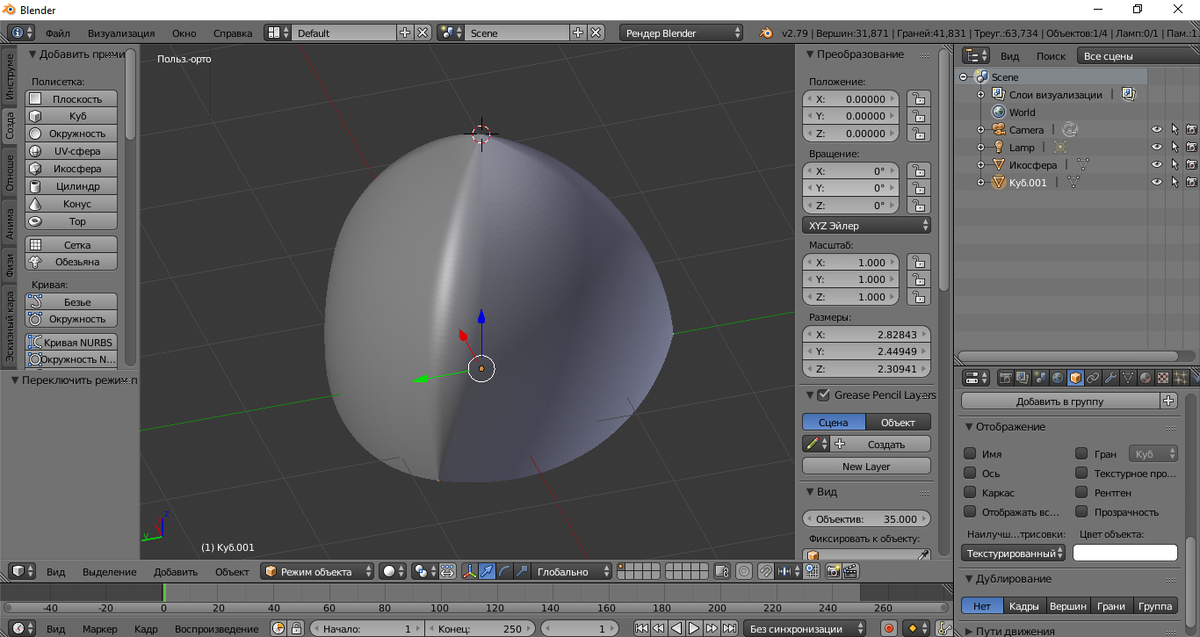This screenshot has width=1200, height=637.
Task: Enable the Имя display checkbox
Action: [x=970, y=454]
